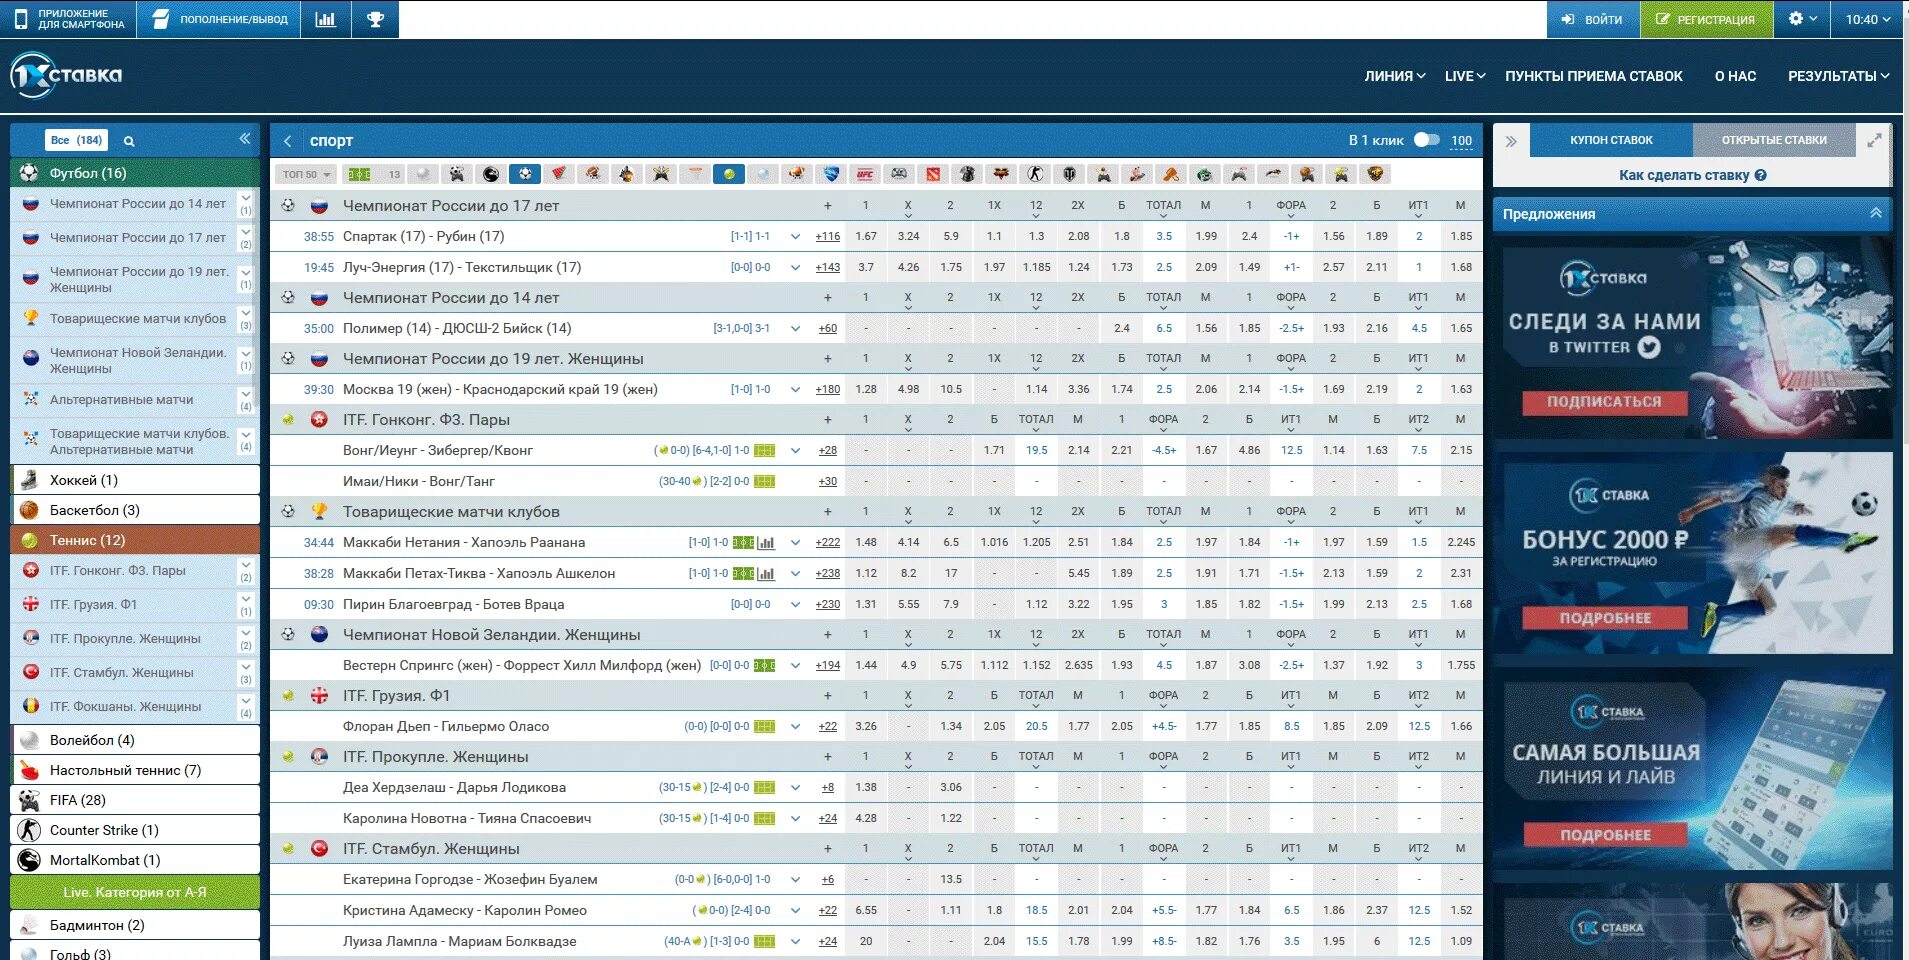1909x960 pixels.
Task: Select the UFC filter icon
Action: pyautogui.click(x=864, y=174)
